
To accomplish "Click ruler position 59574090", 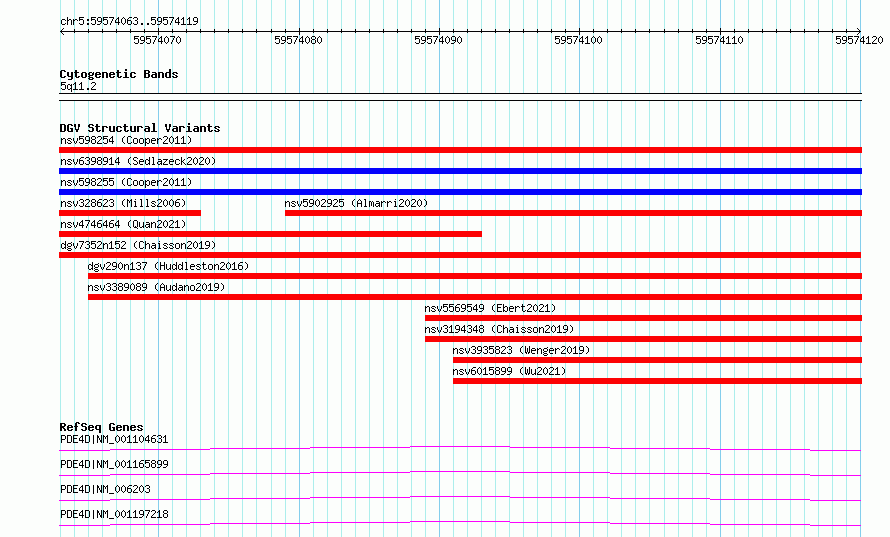I will coord(438,40).
